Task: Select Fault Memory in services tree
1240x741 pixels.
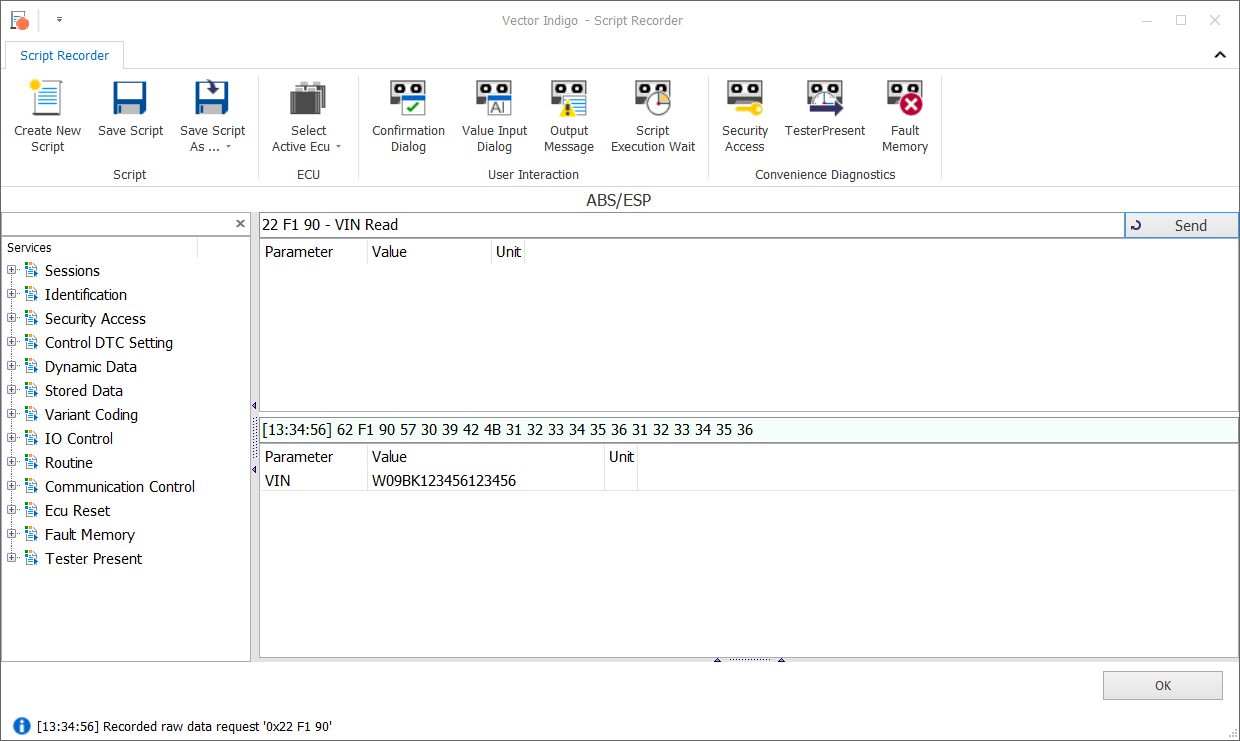Action: [x=90, y=535]
